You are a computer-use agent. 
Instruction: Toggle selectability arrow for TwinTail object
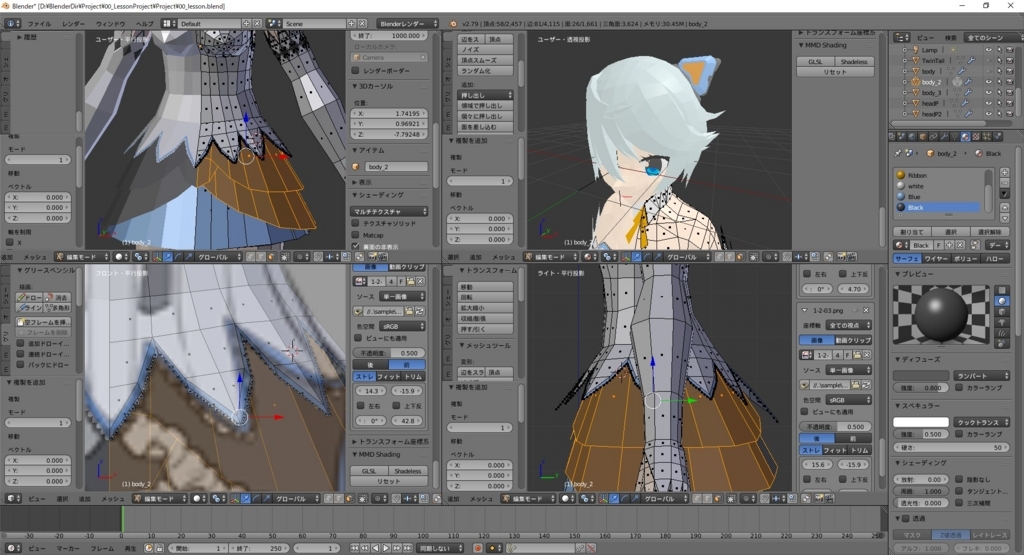[x=999, y=60]
